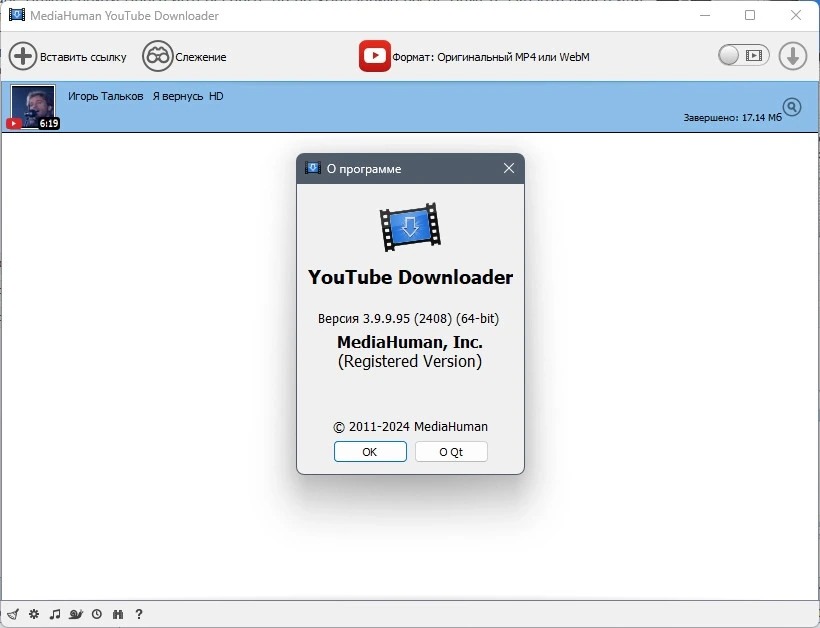
Task: Confirm About dialog with OK
Action: tap(370, 452)
